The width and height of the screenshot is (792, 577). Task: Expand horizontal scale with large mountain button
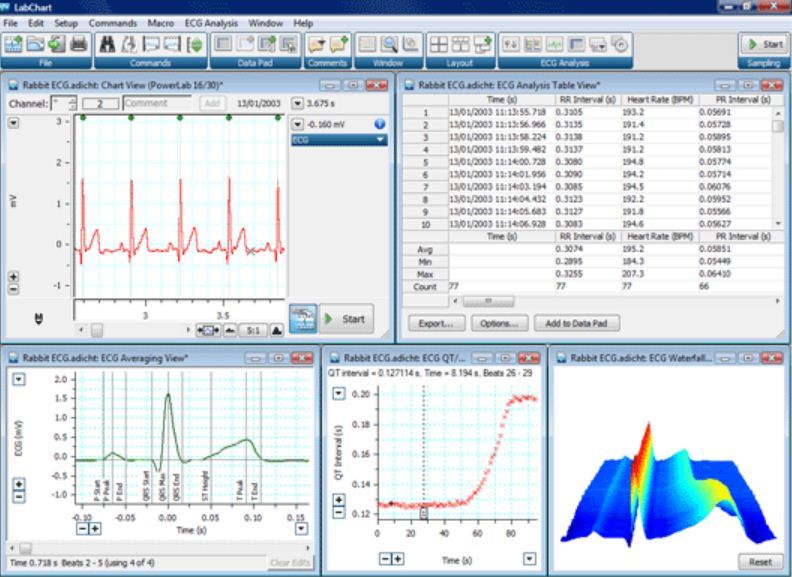point(276,330)
